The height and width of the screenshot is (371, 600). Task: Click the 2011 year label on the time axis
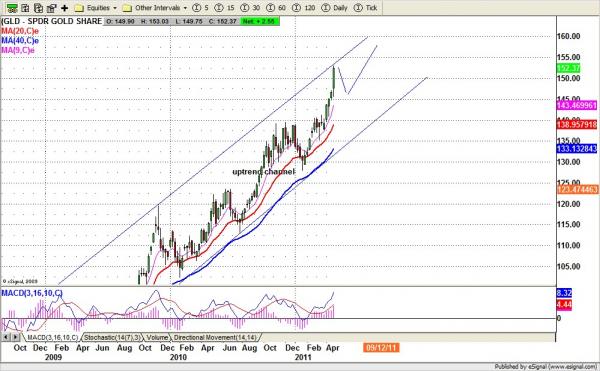(x=303, y=357)
